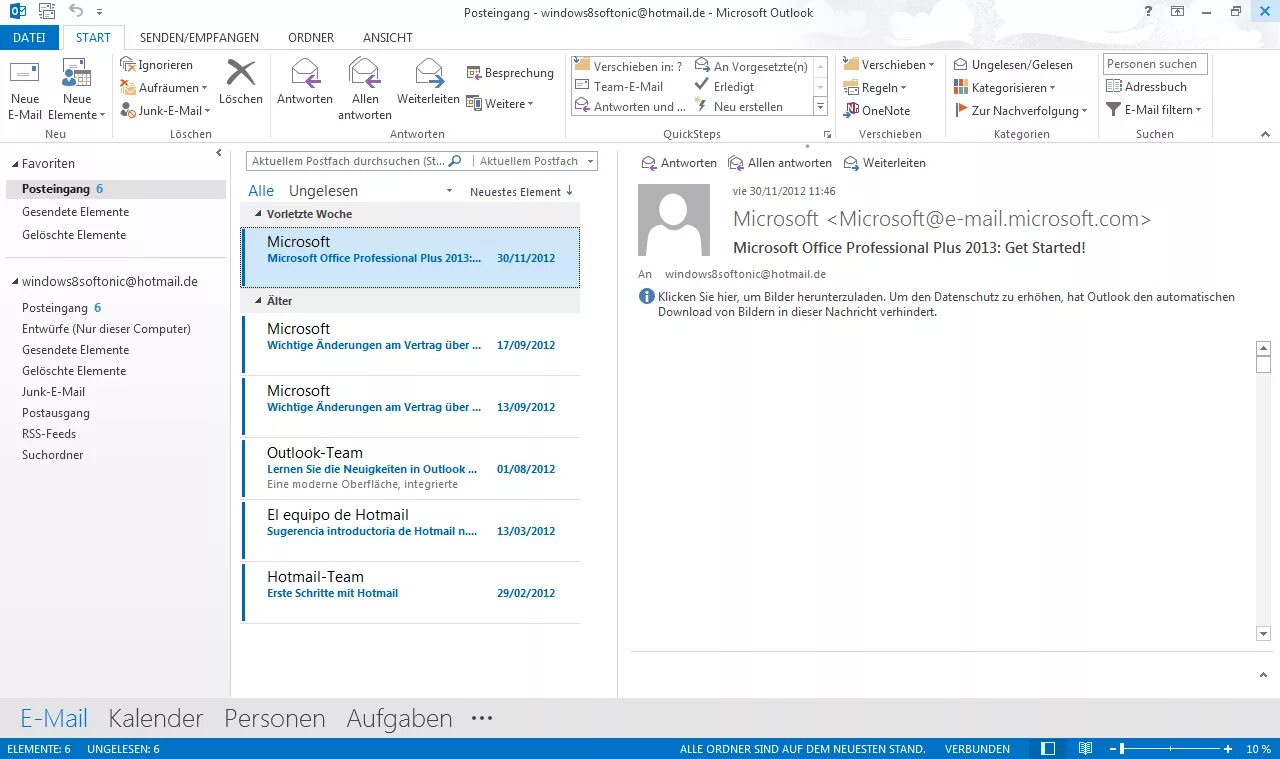Viewport: 1280px width, 759px height.
Task: Open the Junk-E-Mail folder
Action: coord(53,392)
